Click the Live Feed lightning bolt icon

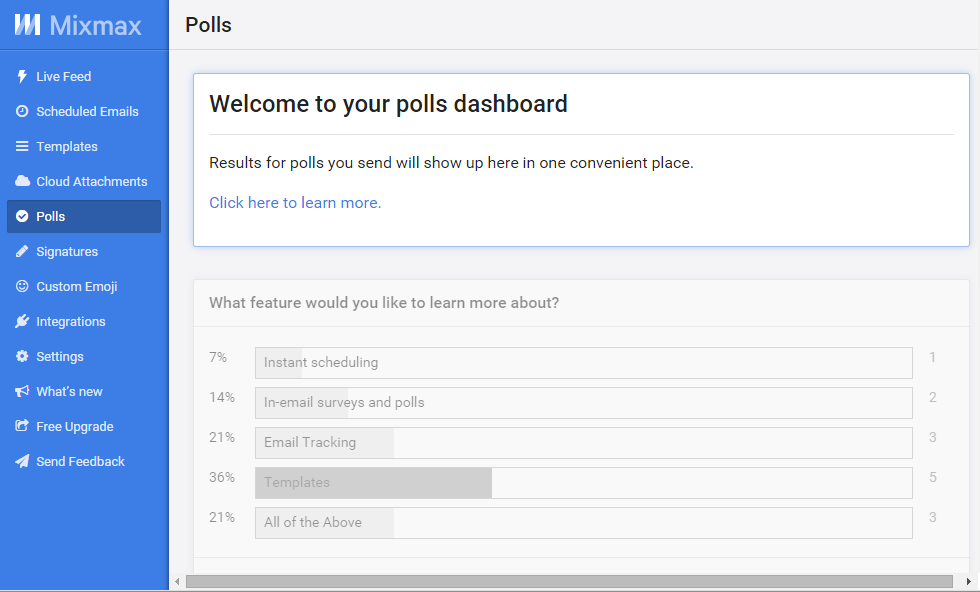point(22,76)
